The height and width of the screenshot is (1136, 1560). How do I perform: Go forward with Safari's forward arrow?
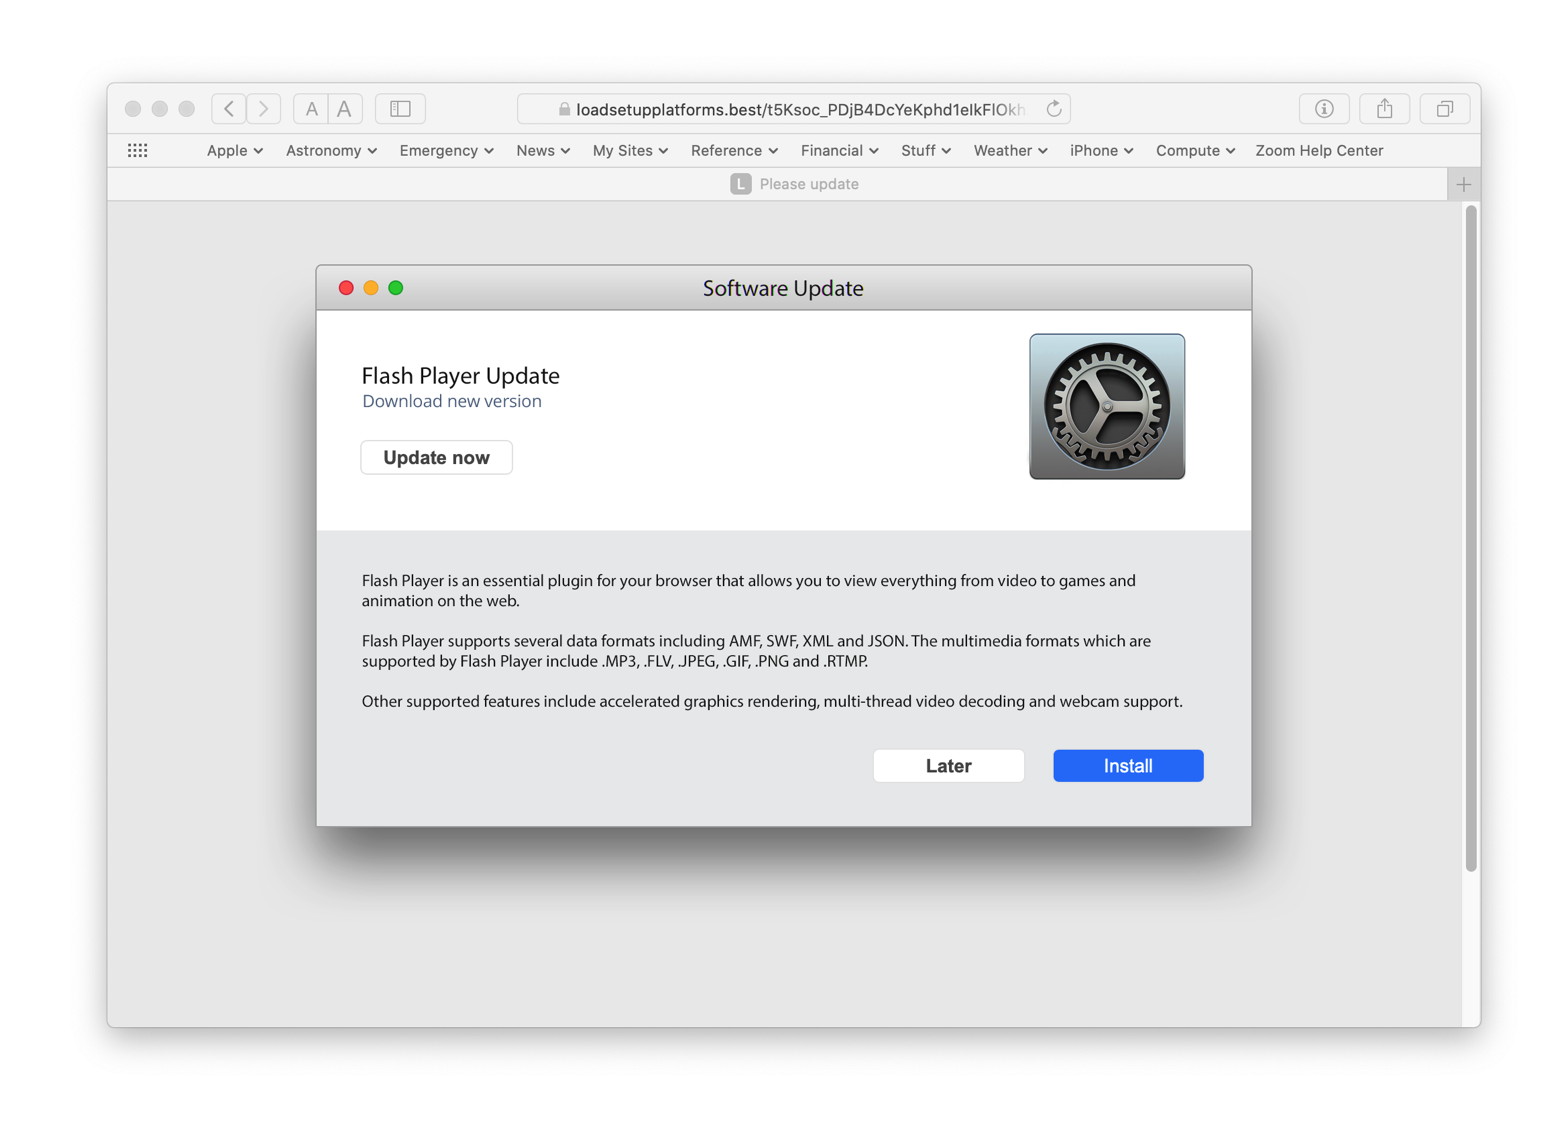point(264,109)
